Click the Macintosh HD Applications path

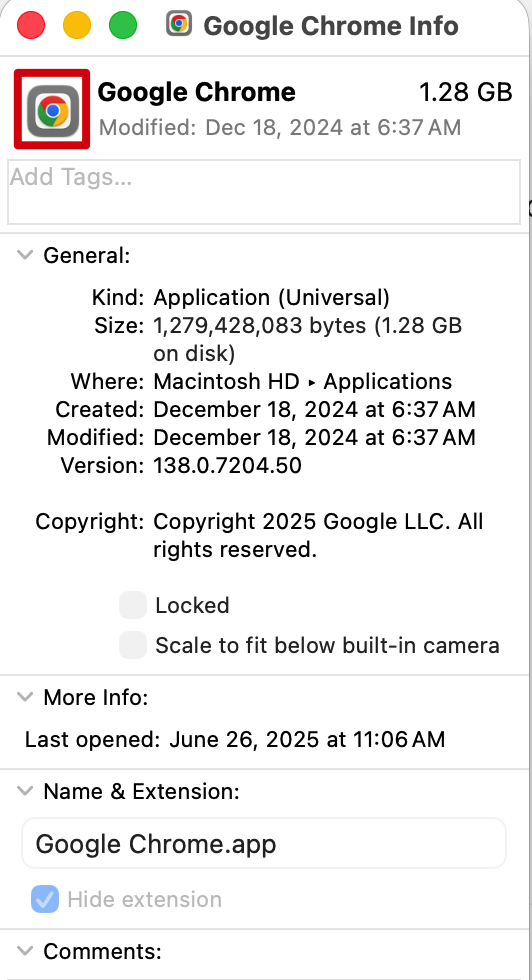tap(303, 381)
